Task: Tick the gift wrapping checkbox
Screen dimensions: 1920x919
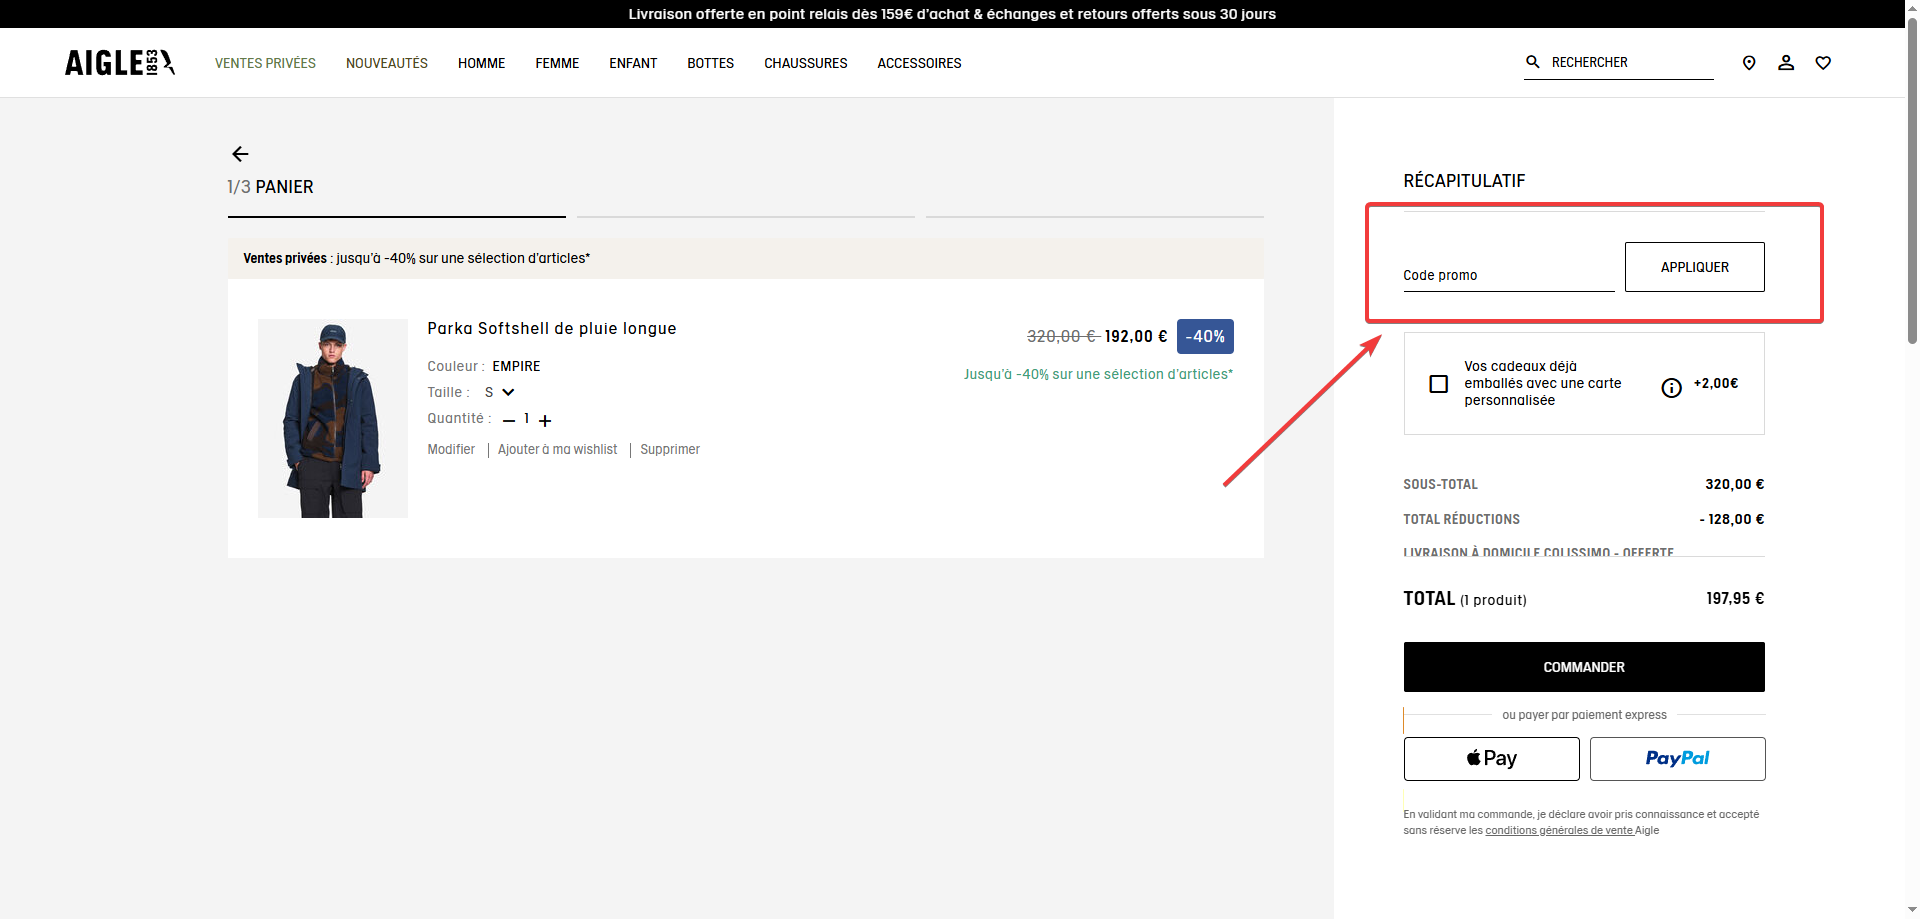Action: click(x=1439, y=384)
